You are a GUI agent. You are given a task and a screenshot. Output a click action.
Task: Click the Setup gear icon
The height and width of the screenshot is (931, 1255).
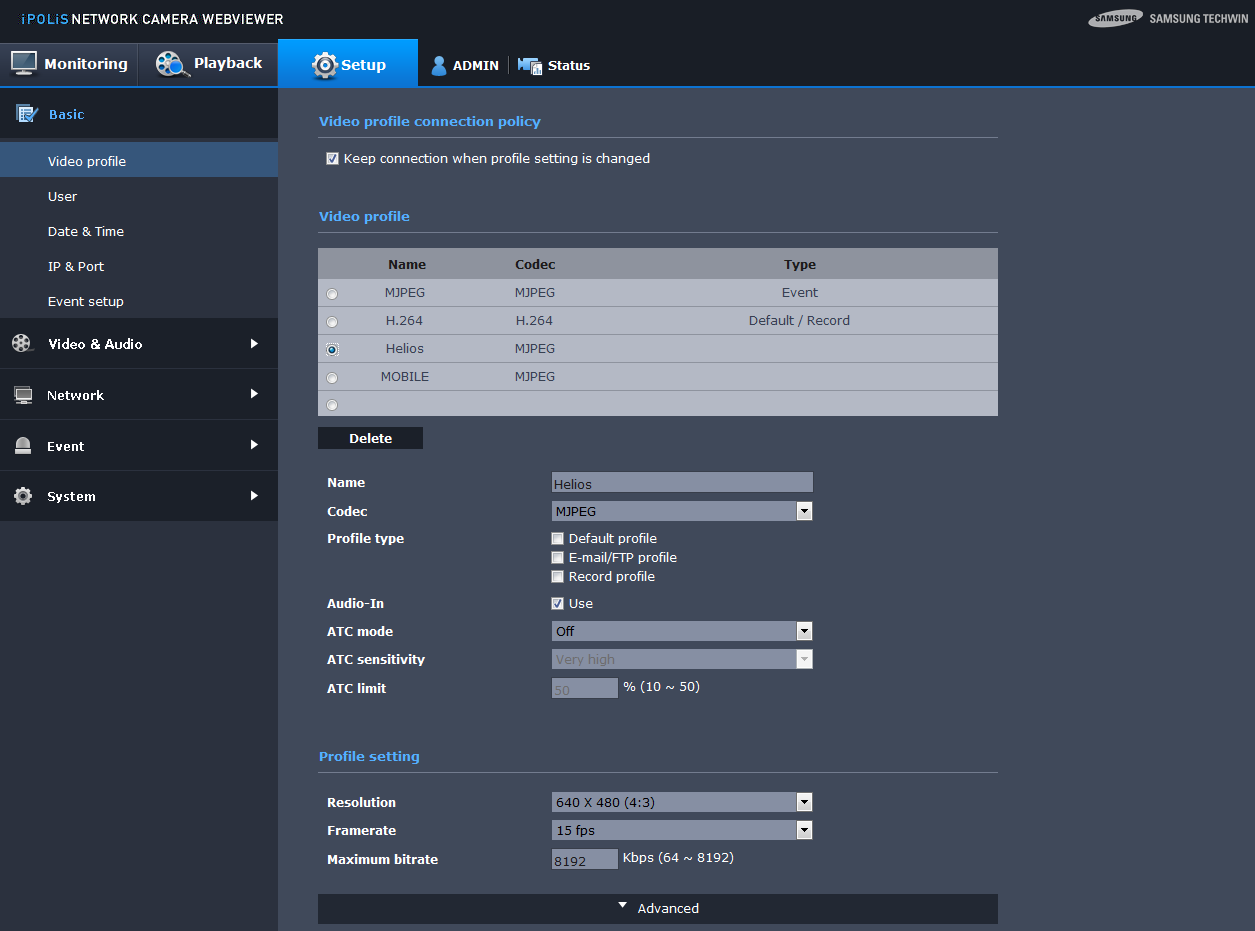tap(325, 65)
